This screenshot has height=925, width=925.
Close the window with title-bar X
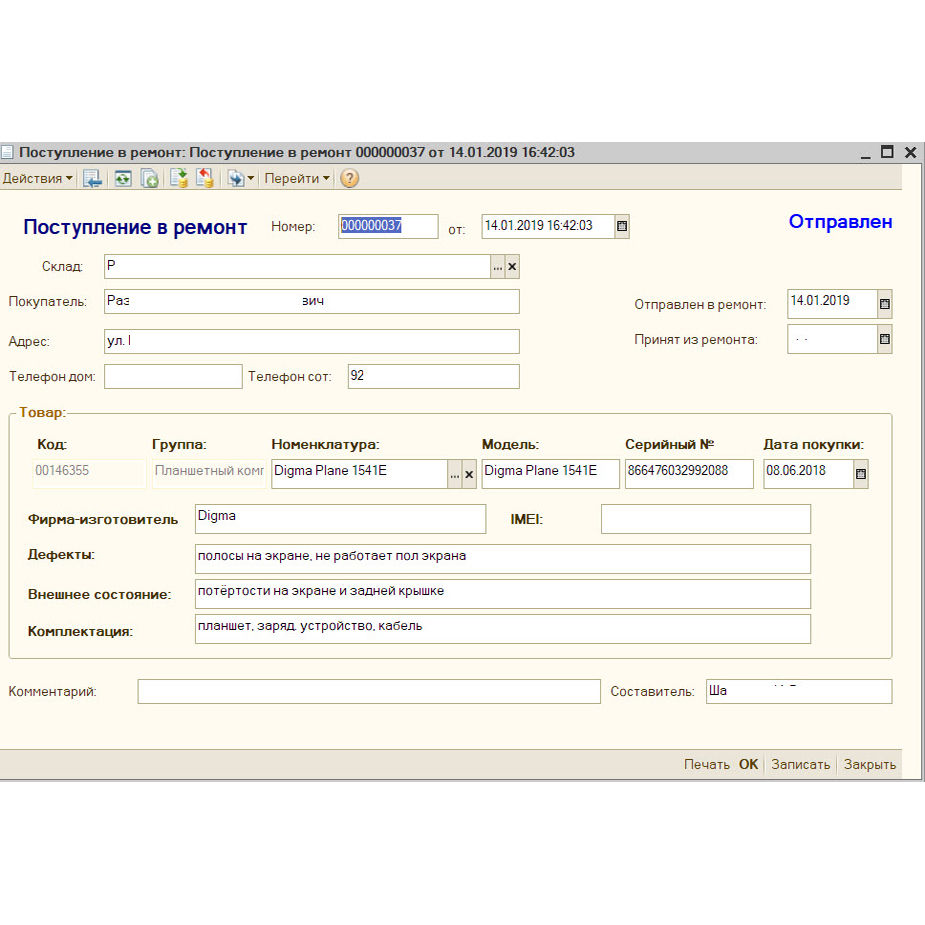(910, 152)
